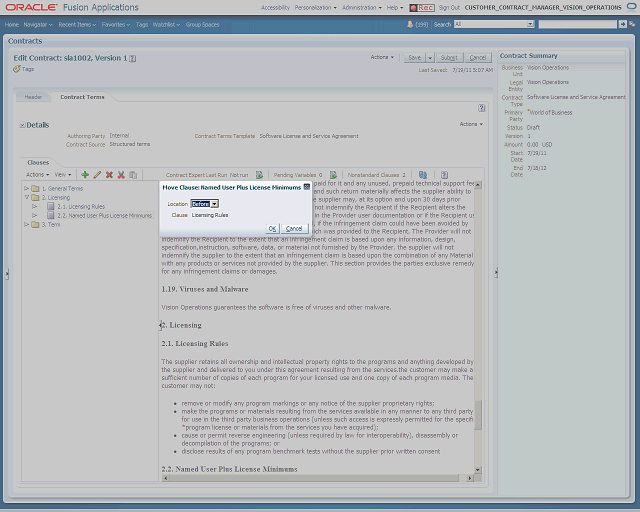Click the pencil Edit clause icon
Screen dimensions: 640x512
(97, 175)
